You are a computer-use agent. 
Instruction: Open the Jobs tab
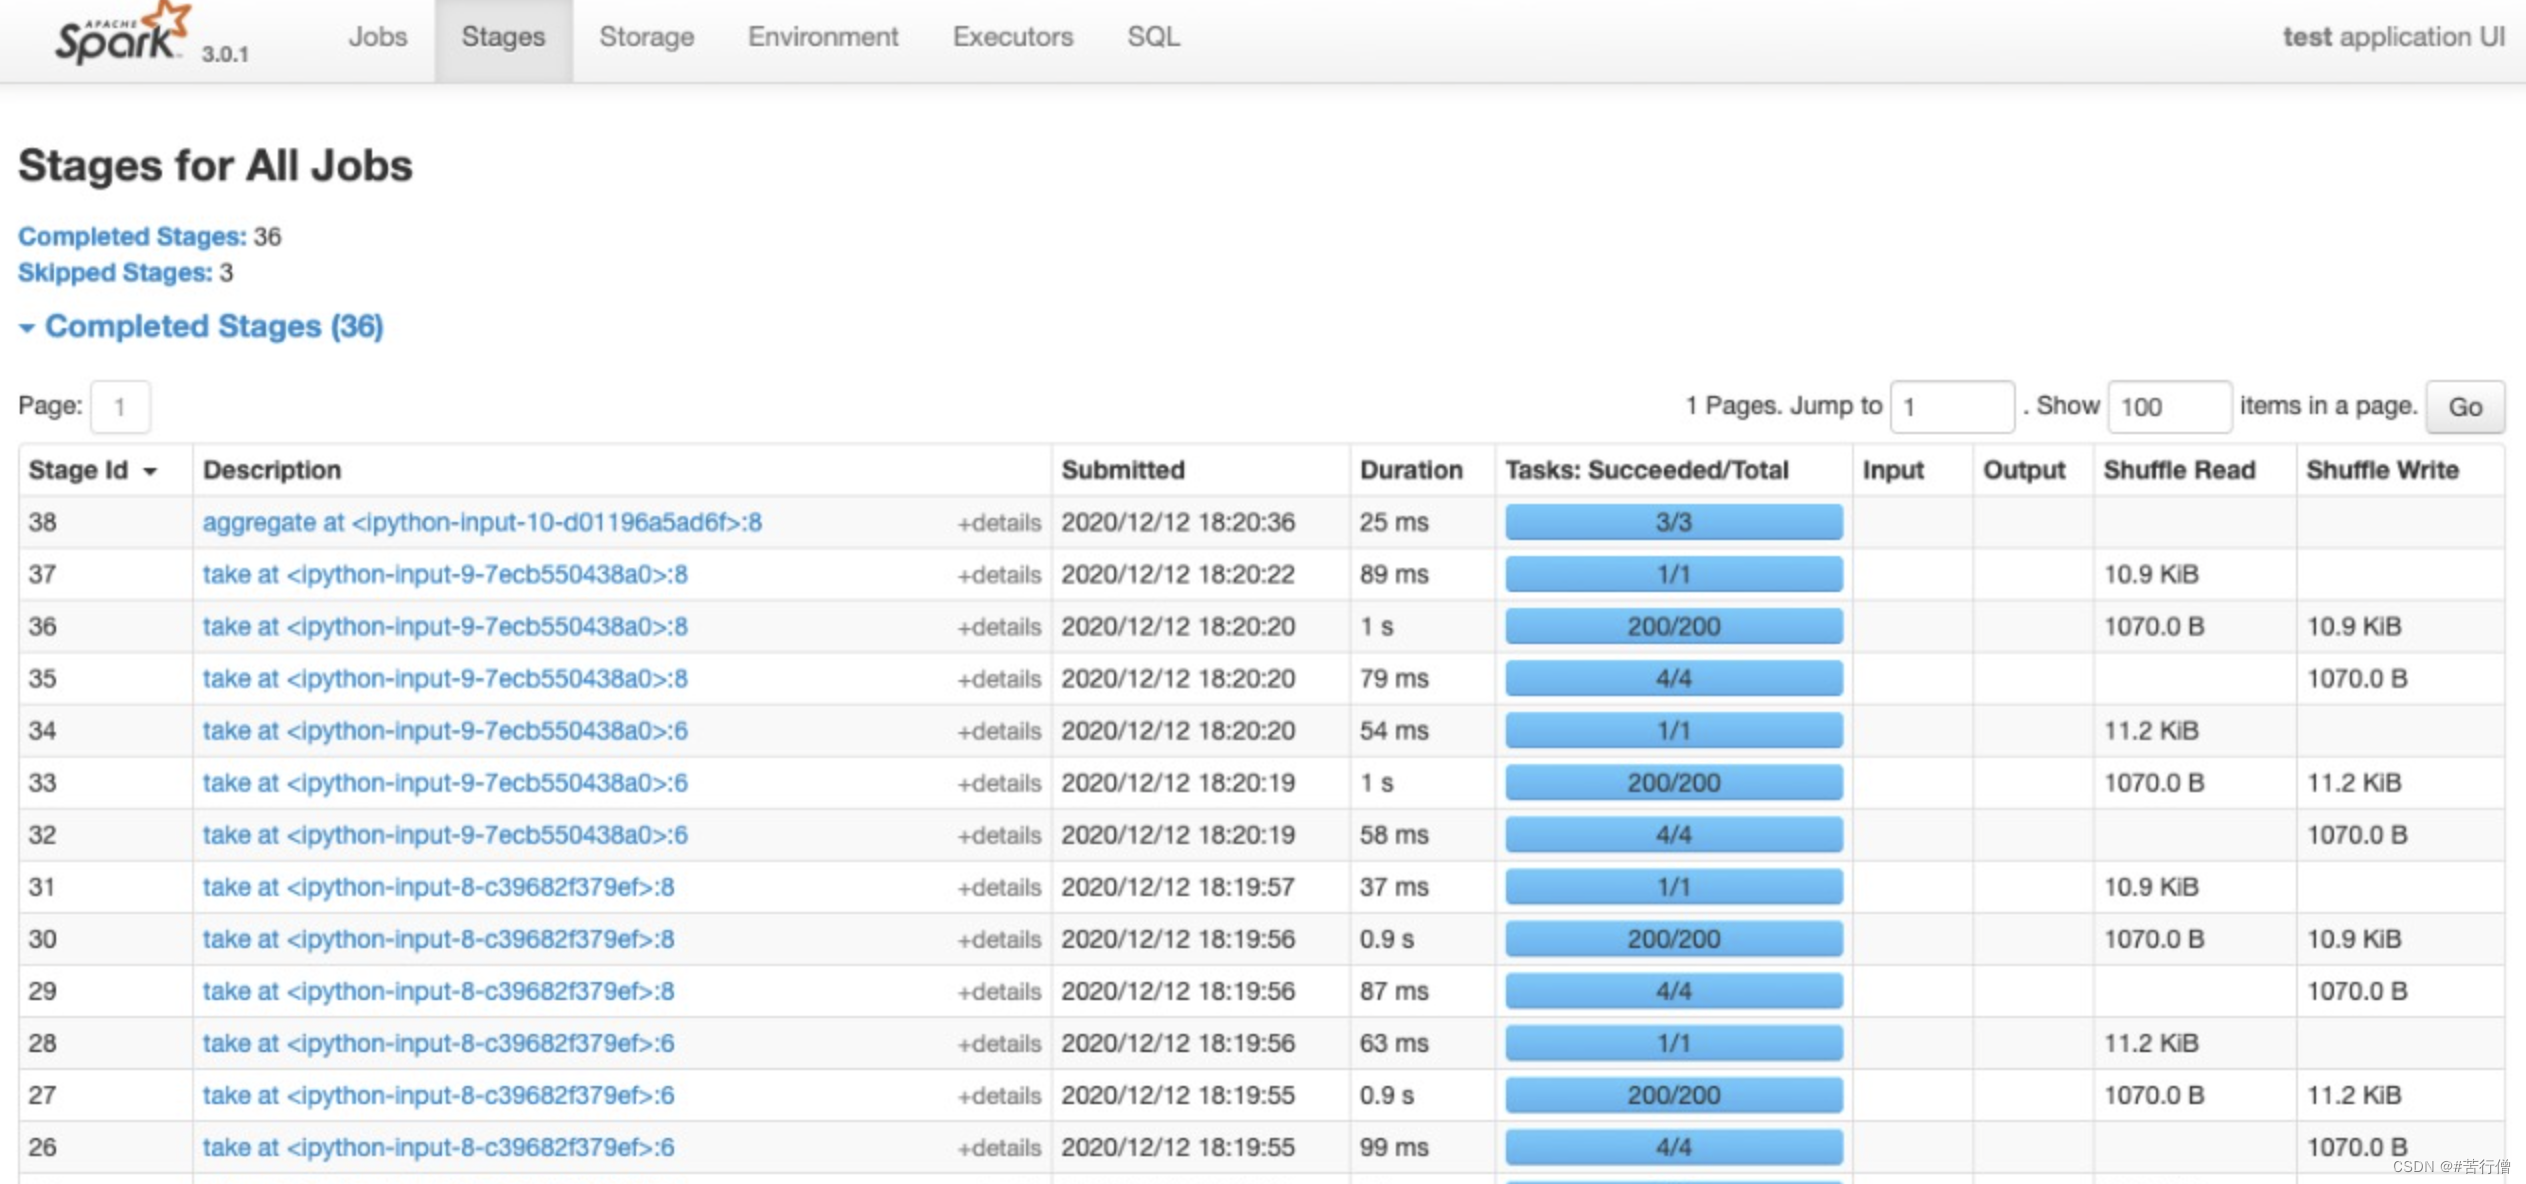[x=378, y=37]
